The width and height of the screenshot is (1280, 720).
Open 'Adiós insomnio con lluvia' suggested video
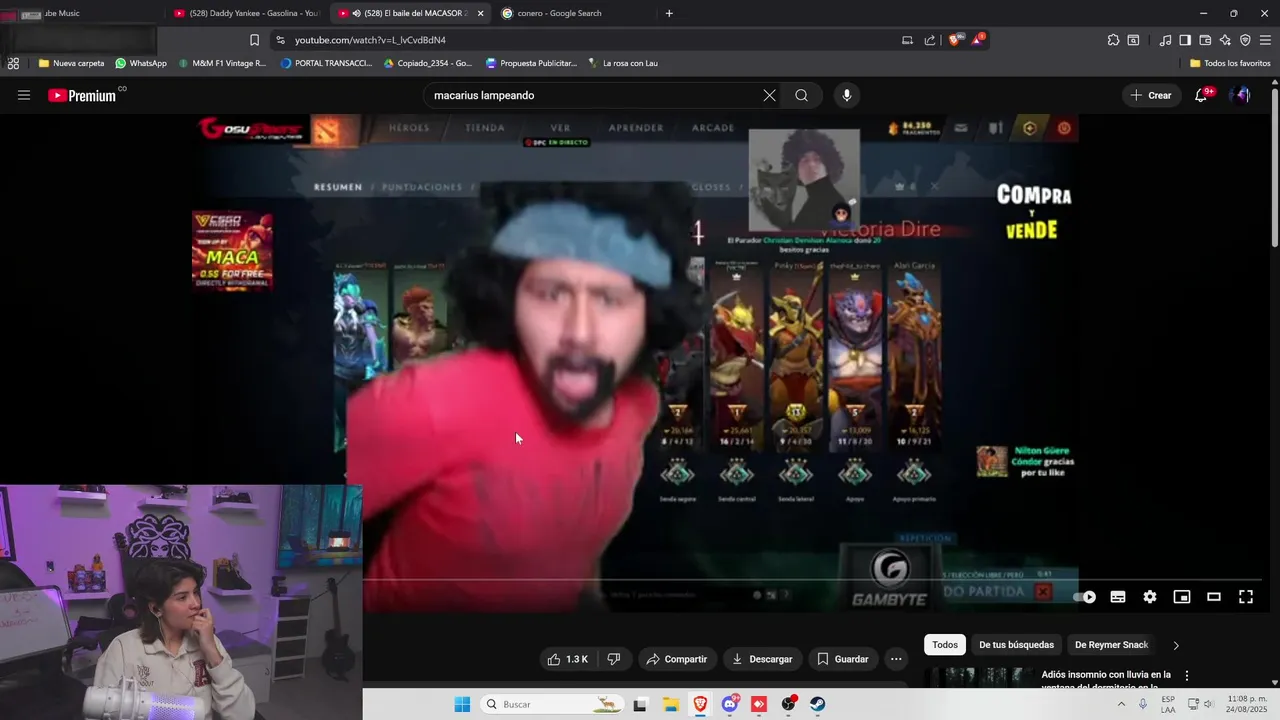click(x=1106, y=680)
